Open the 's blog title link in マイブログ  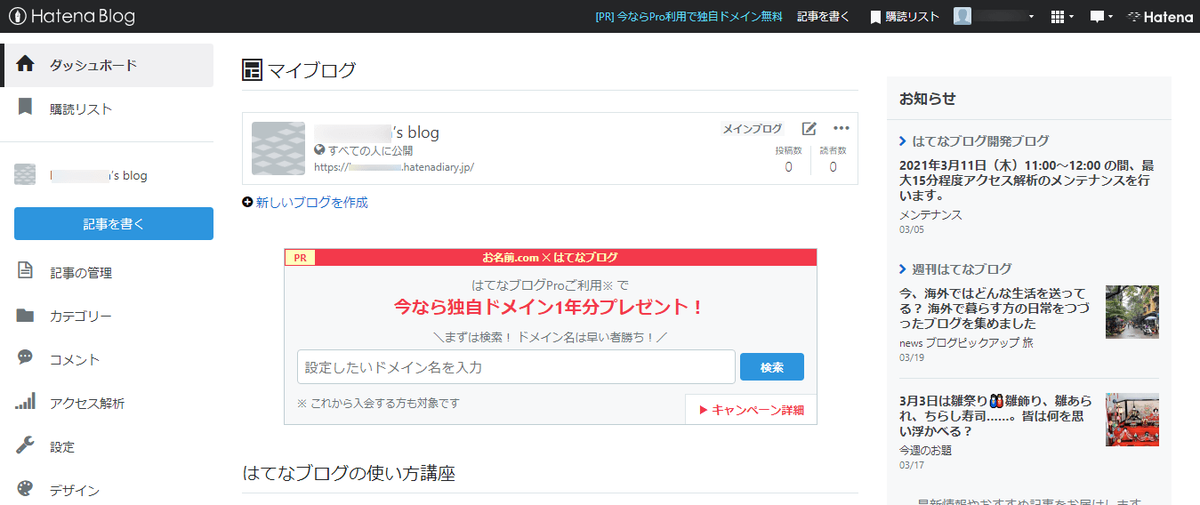[377, 132]
